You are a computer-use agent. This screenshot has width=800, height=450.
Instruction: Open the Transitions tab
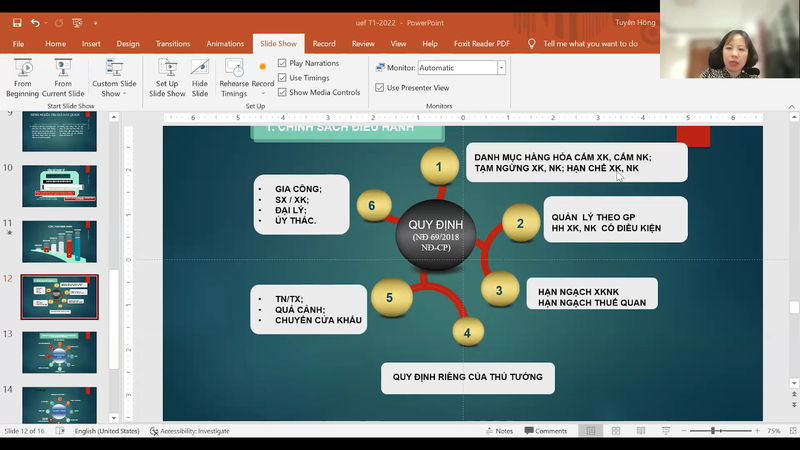[172, 44]
